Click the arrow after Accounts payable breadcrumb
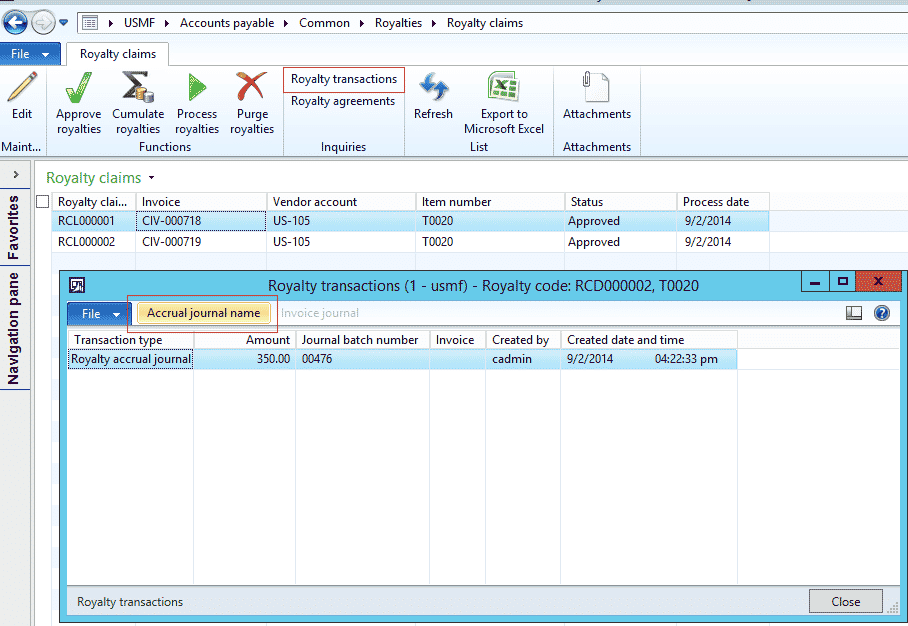908x626 pixels. point(286,23)
